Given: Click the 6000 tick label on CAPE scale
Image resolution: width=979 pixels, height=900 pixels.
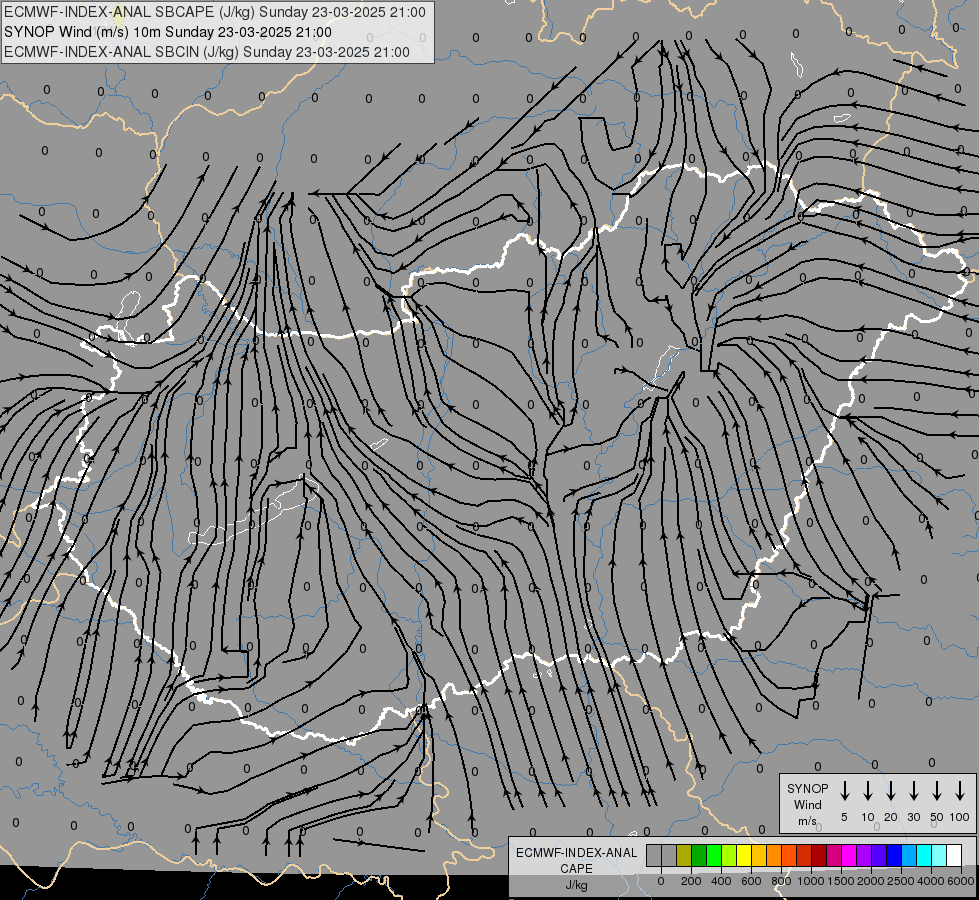Looking at the screenshot, I should pyautogui.click(x=961, y=881).
